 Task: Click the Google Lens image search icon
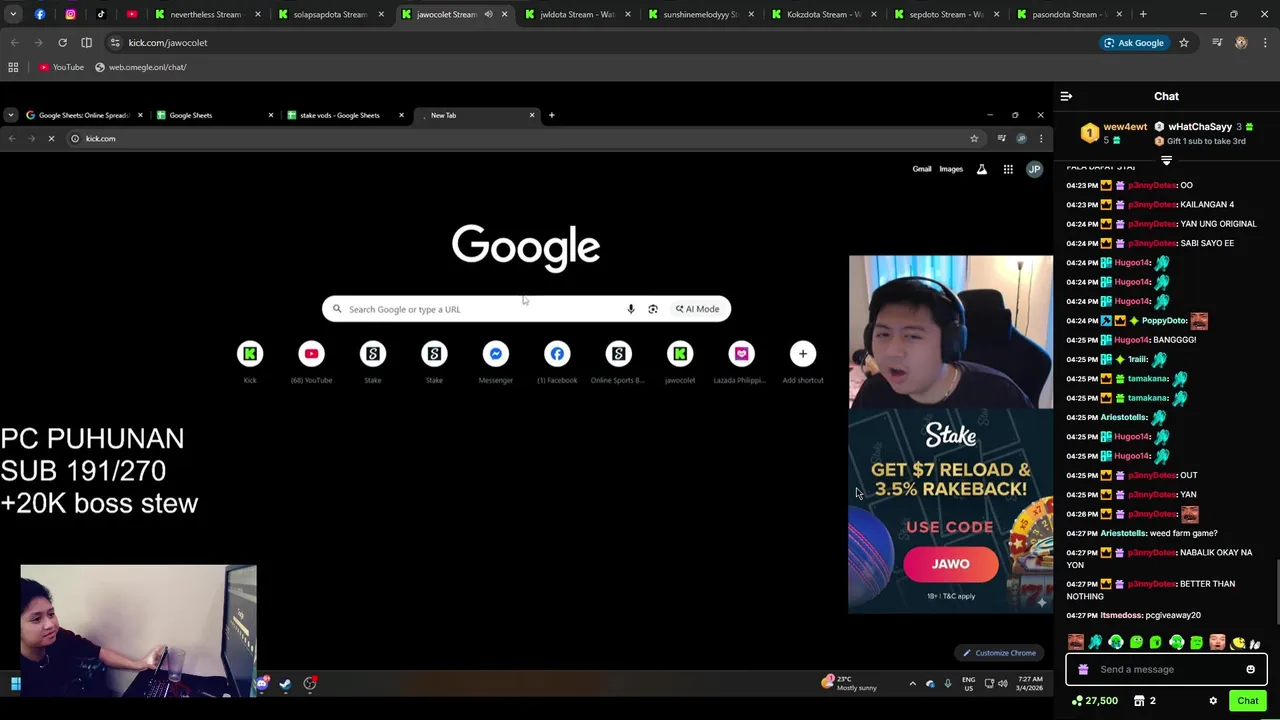click(653, 309)
